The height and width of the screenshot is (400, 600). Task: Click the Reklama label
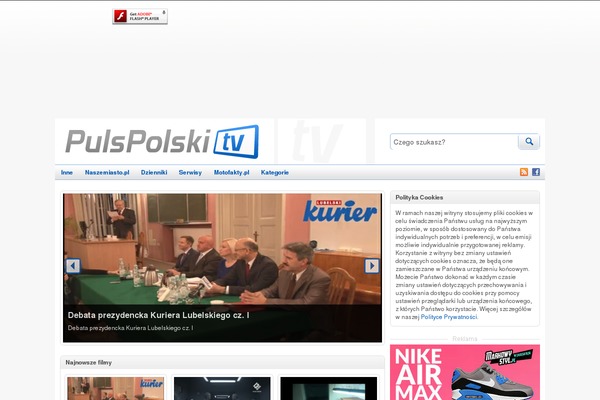click(465, 339)
